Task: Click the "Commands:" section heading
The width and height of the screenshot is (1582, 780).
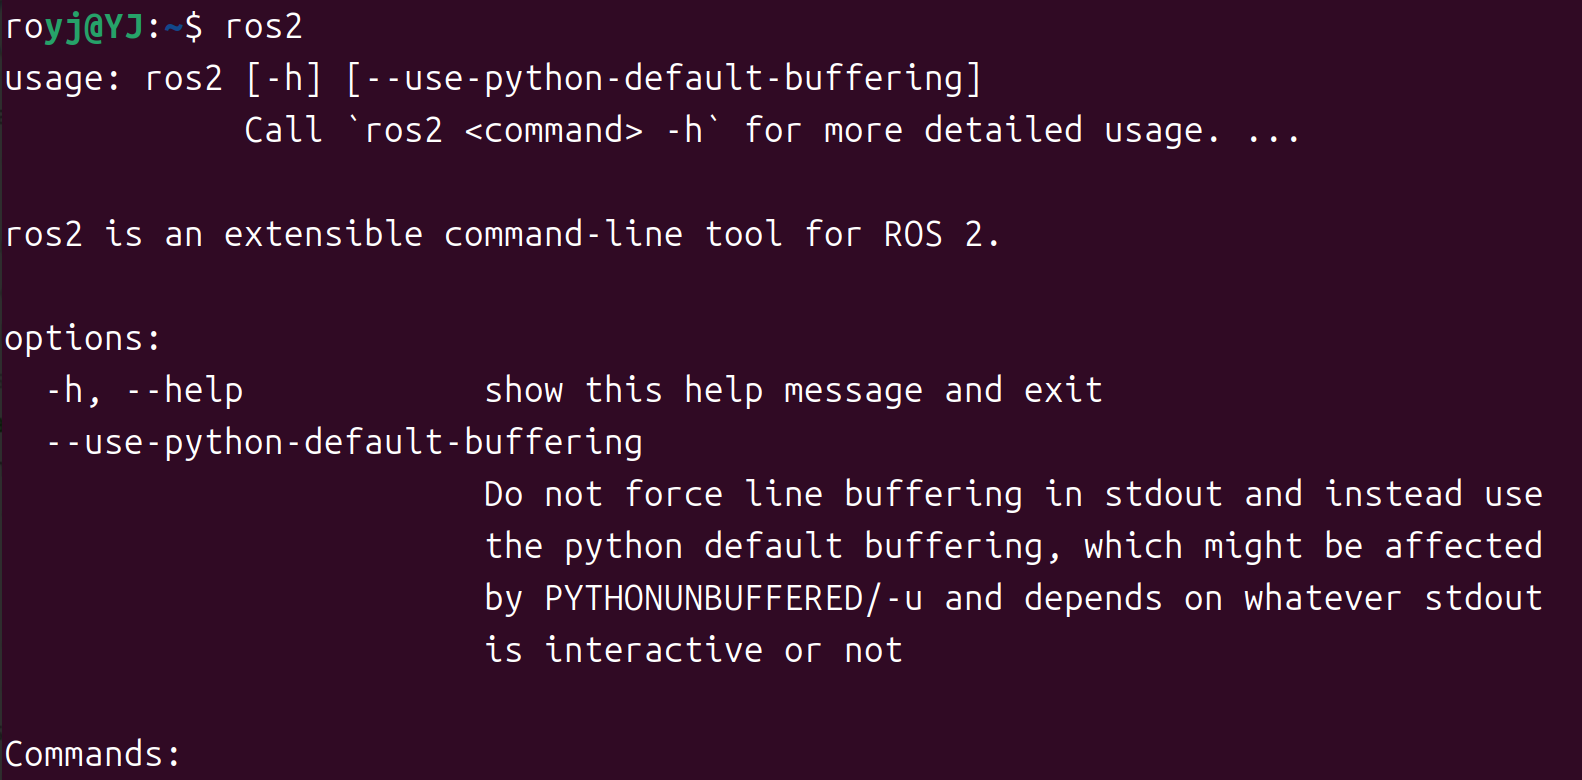Action: [x=93, y=755]
